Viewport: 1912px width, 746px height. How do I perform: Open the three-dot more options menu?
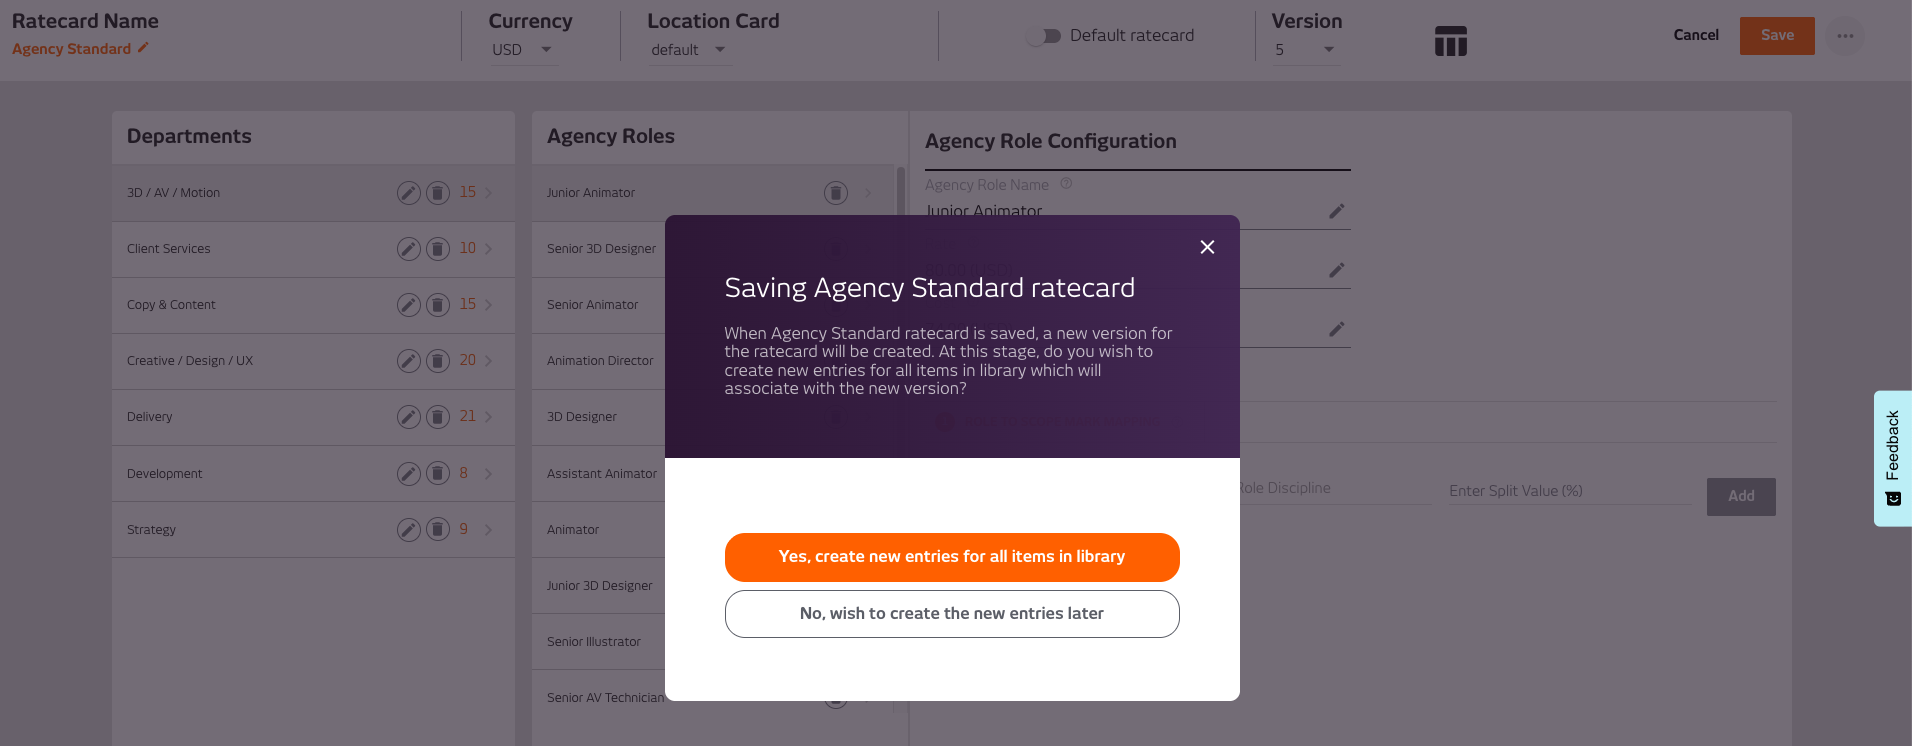[x=1845, y=36]
